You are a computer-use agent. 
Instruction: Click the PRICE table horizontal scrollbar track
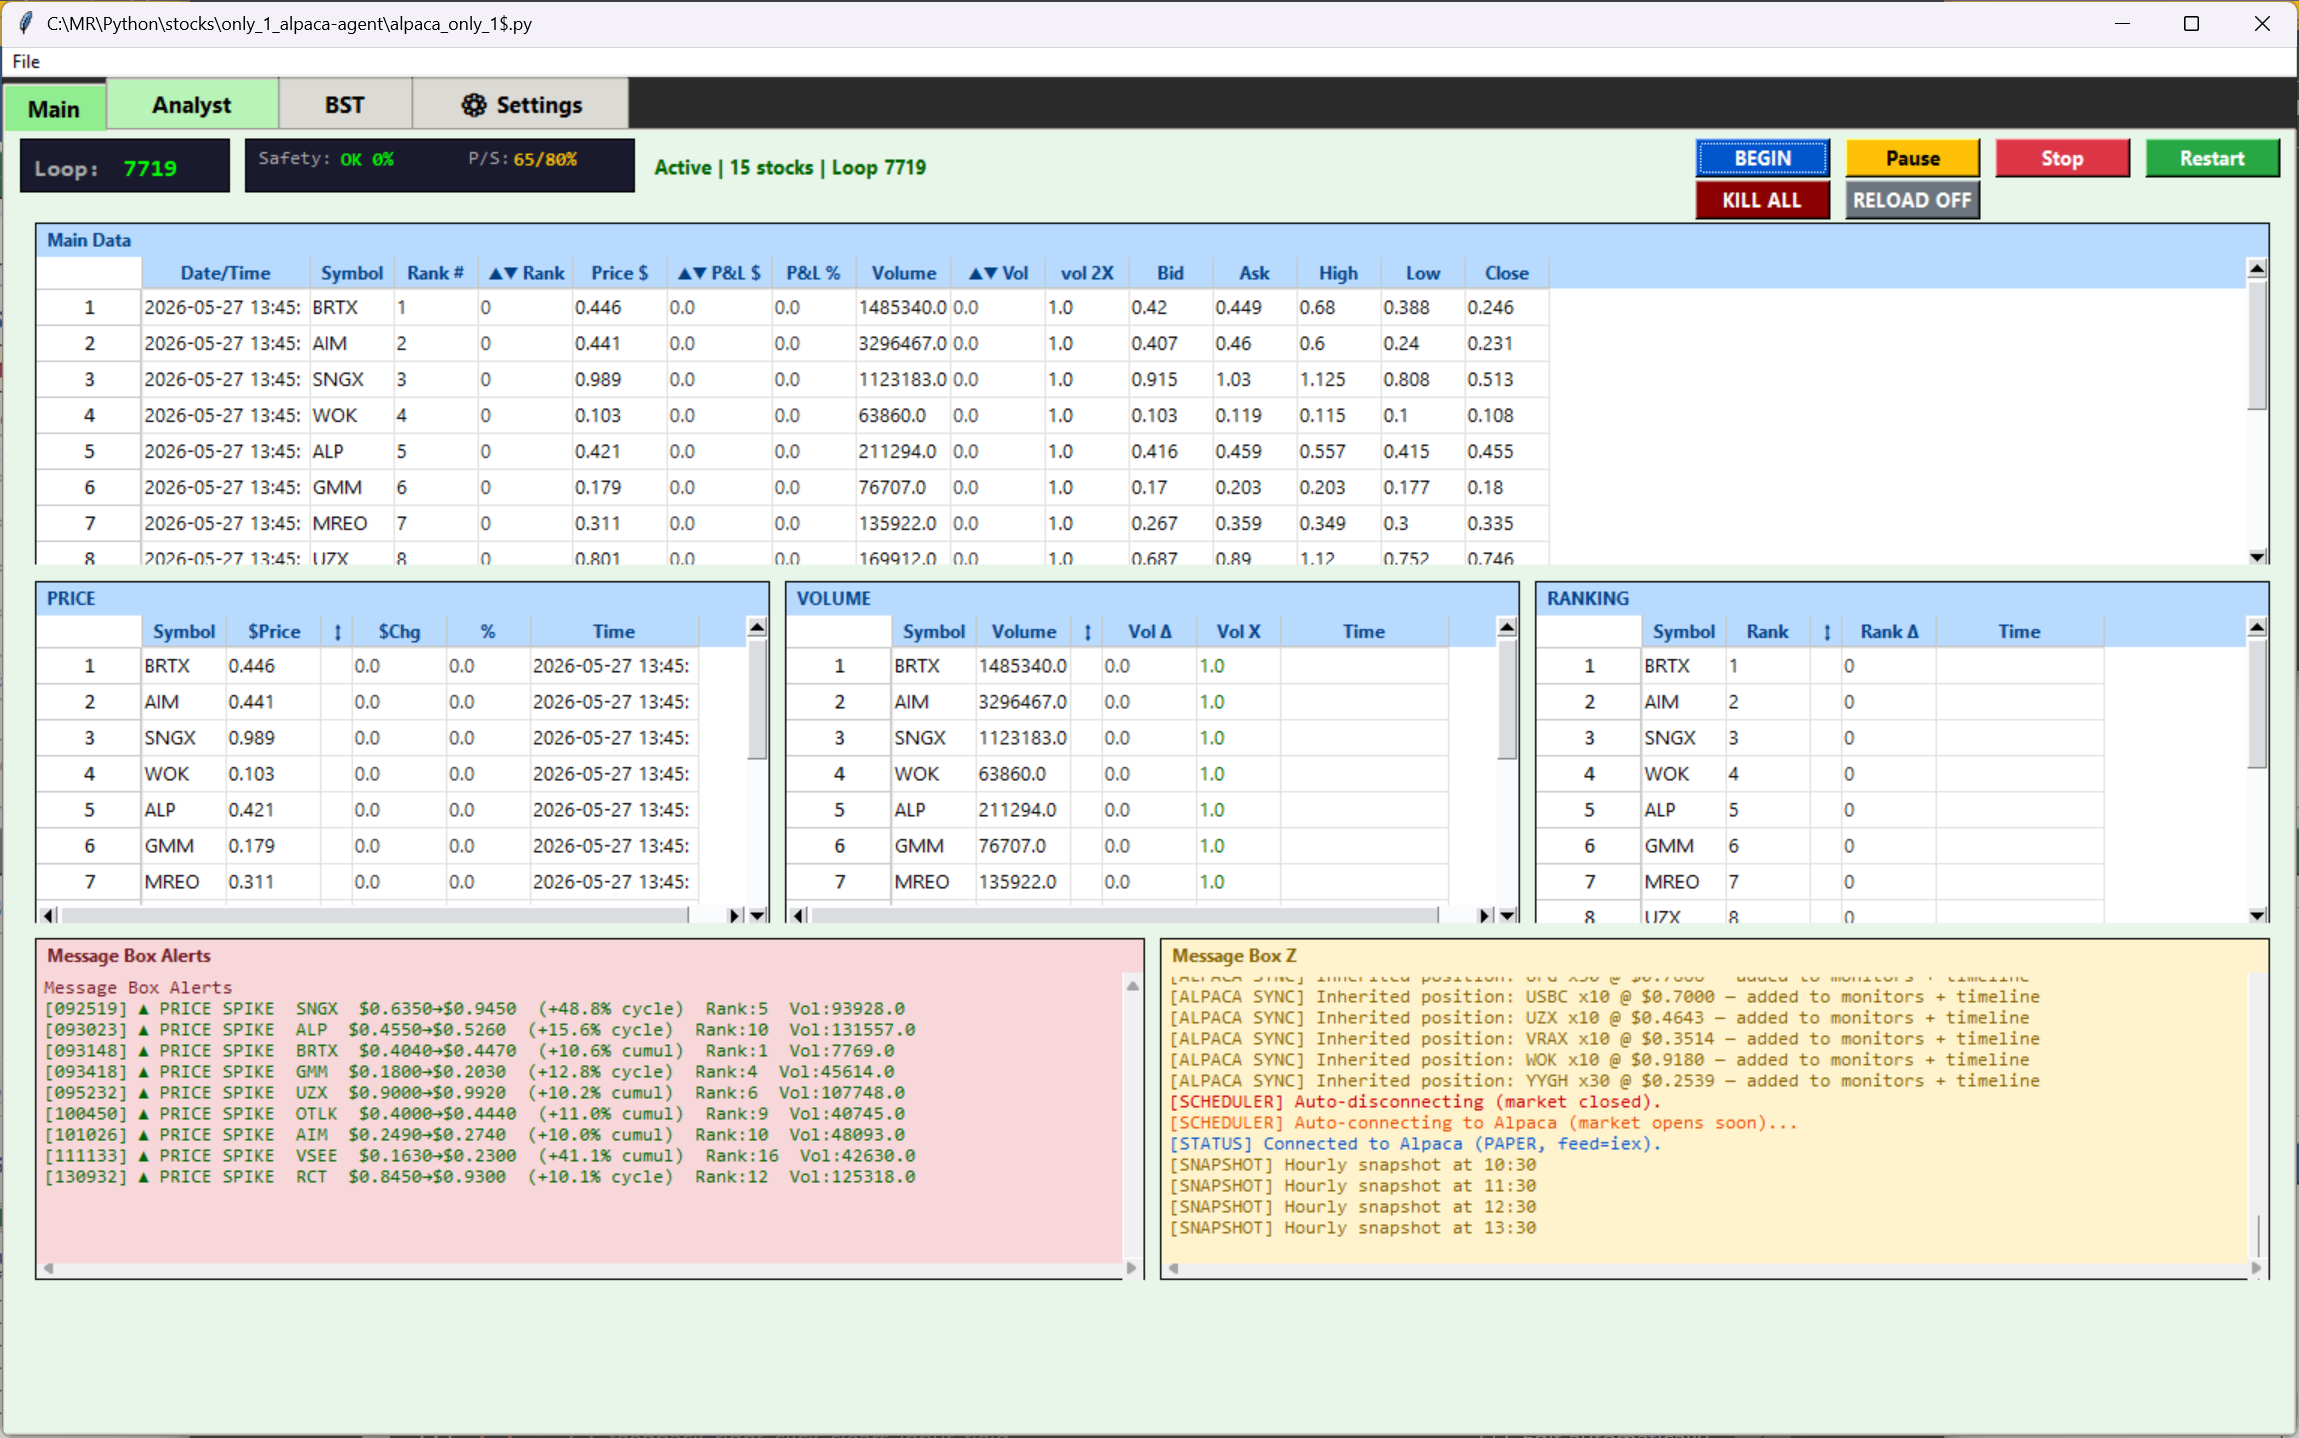pos(375,915)
